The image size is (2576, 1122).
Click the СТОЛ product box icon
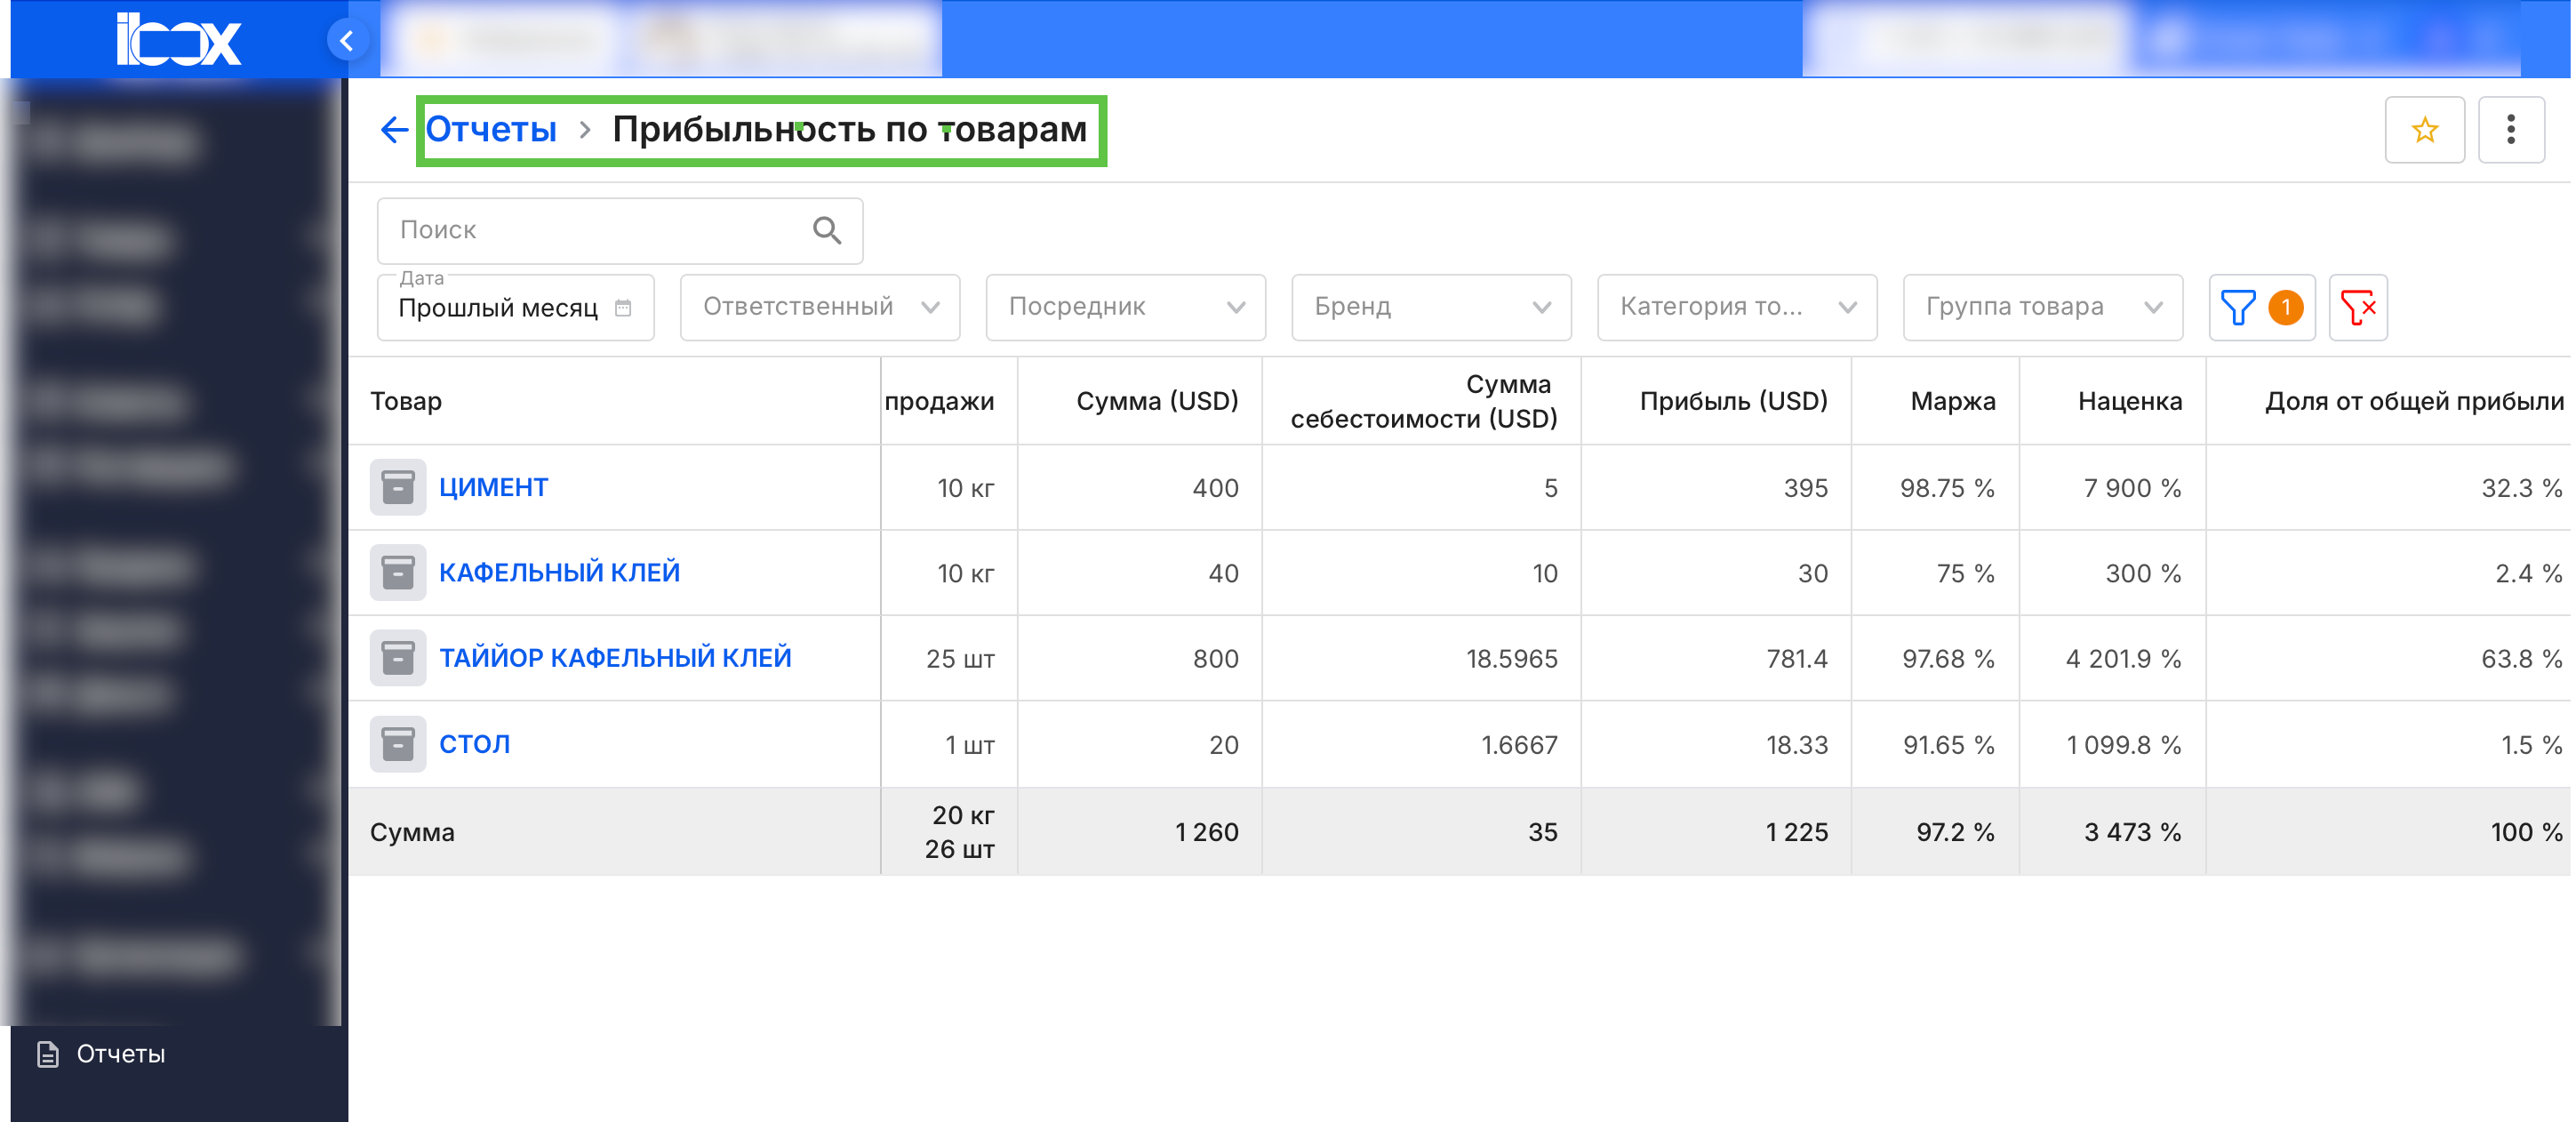click(398, 744)
